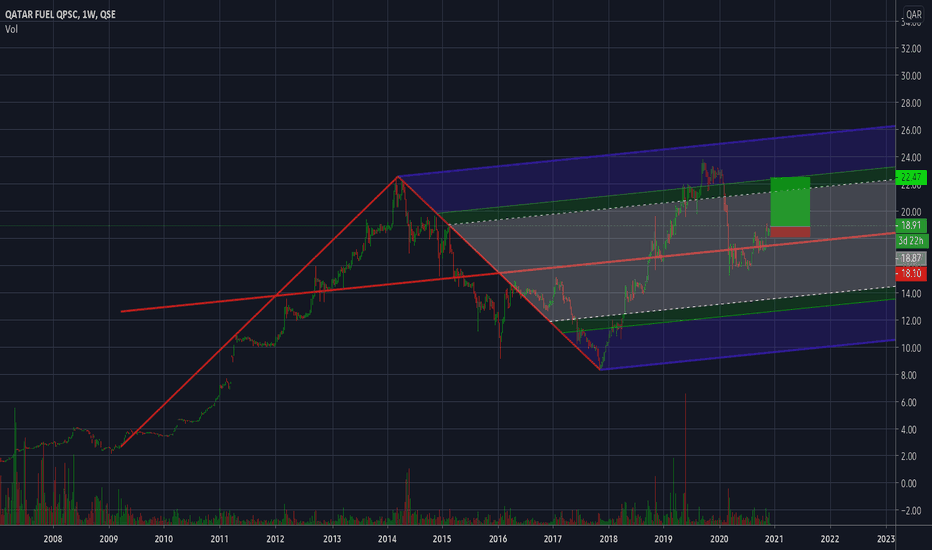Click the 2022 time axis label
932x550 pixels.
click(830, 539)
